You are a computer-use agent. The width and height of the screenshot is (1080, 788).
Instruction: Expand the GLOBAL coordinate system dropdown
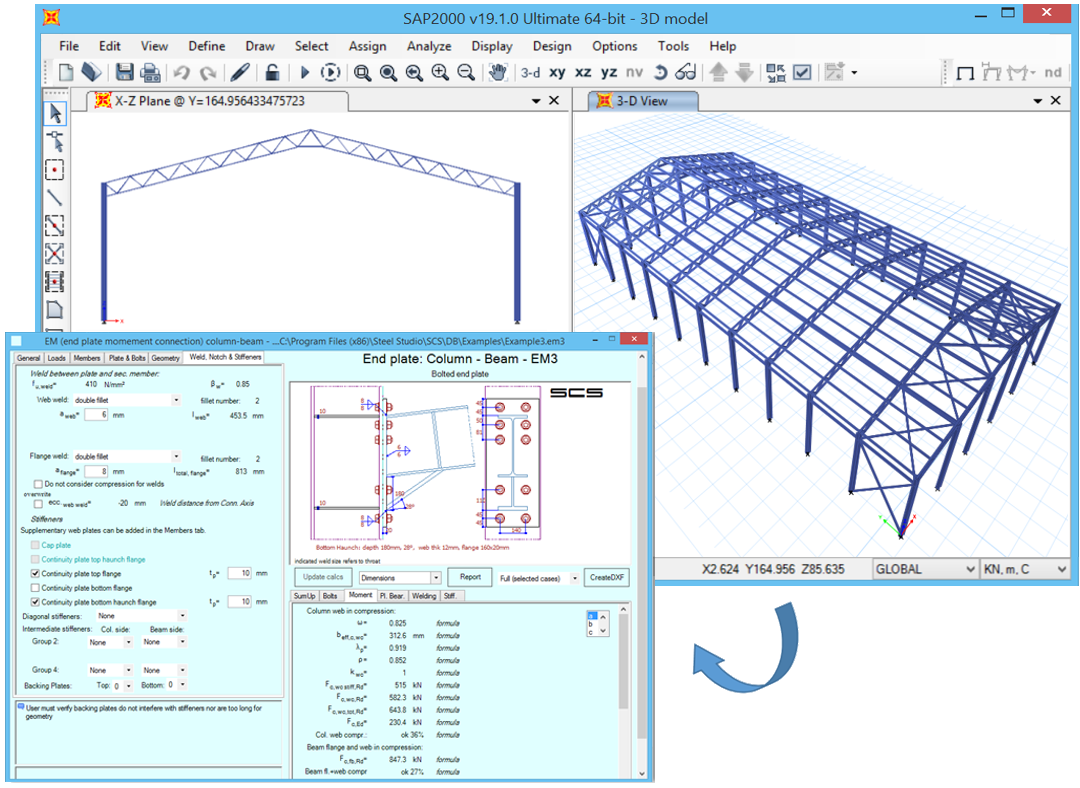(967, 569)
